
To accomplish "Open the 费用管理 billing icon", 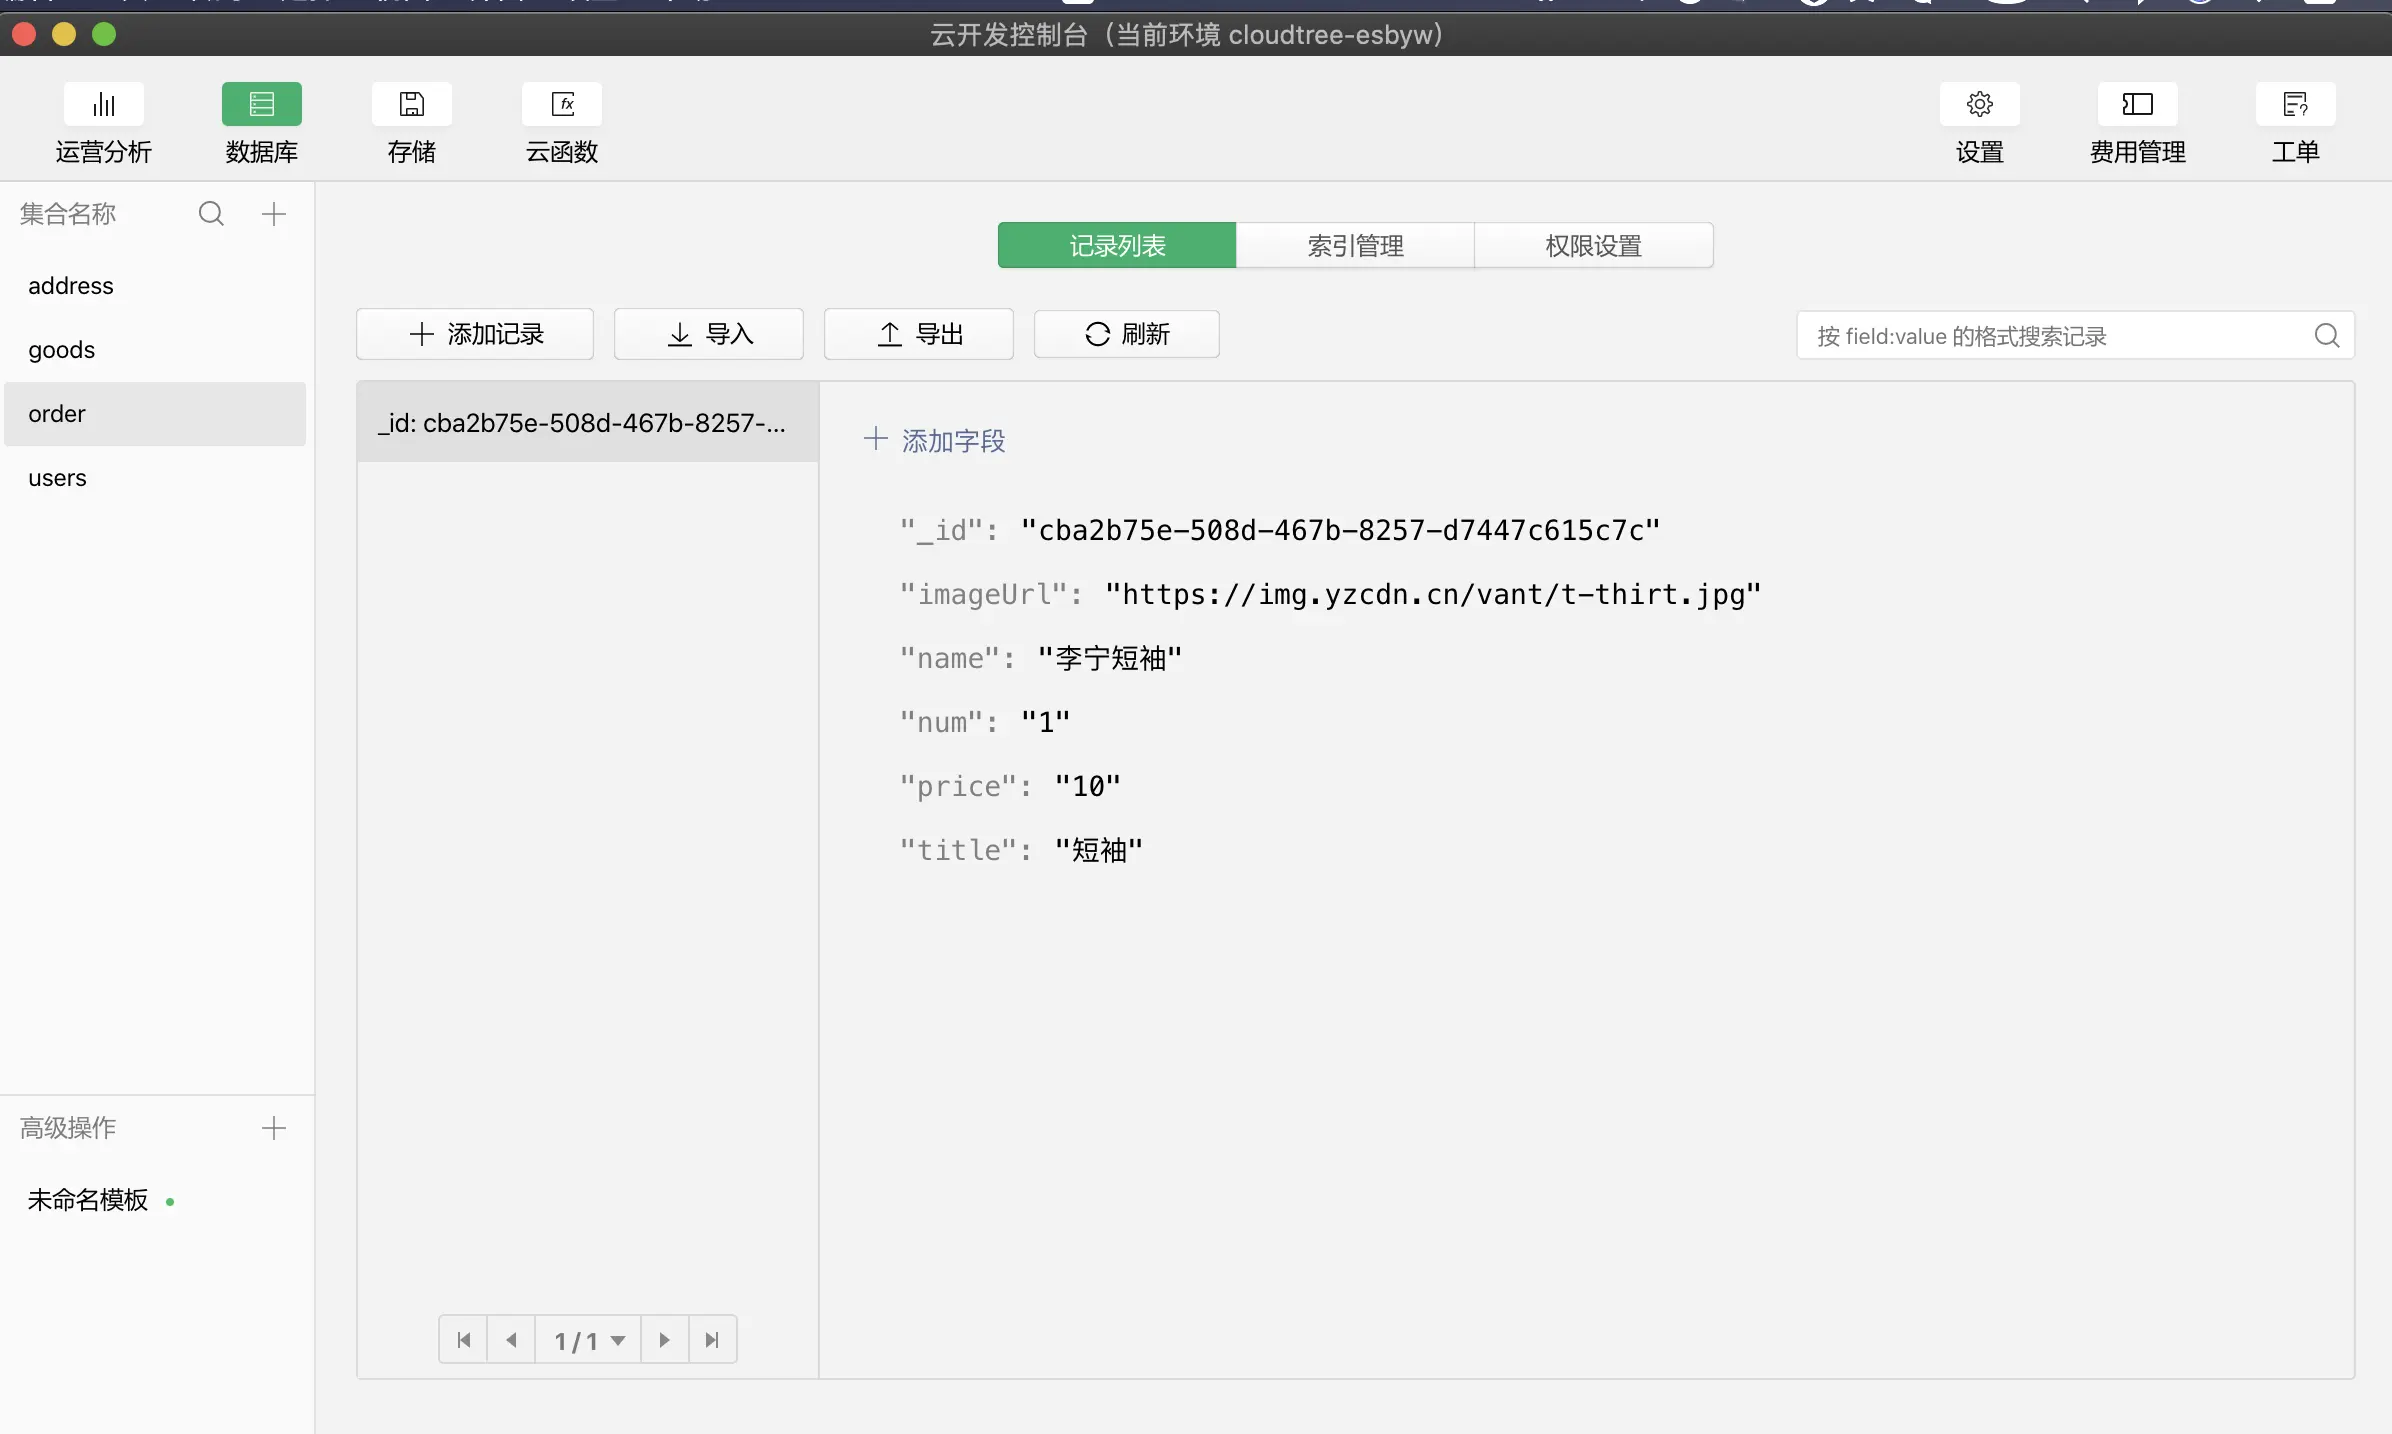I will click(x=2137, y=104).
